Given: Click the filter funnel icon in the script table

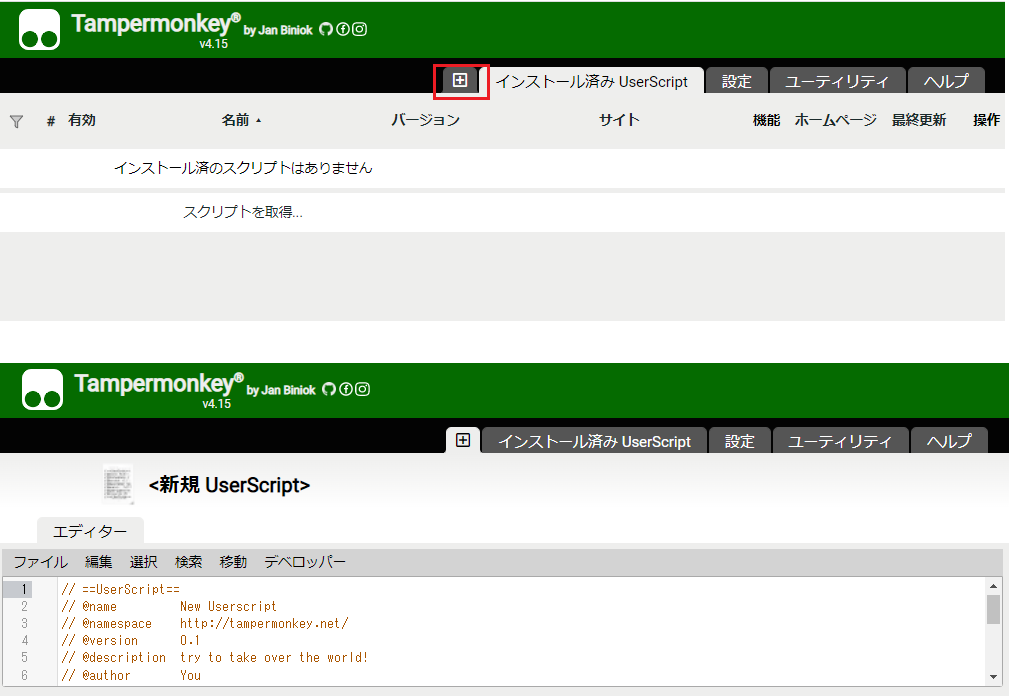Looking at the screenshot, I should (17, 121).
